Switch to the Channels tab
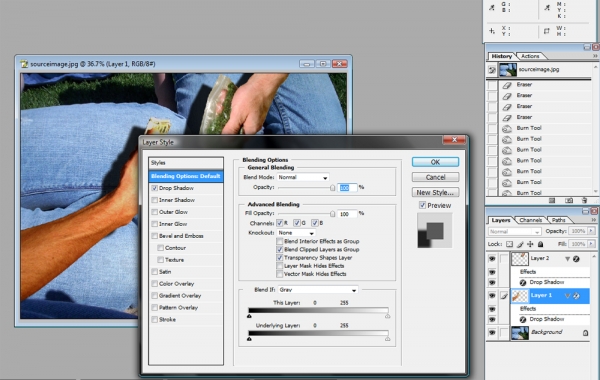This screenshot has height=380, width=600. (x=530, y=220)
